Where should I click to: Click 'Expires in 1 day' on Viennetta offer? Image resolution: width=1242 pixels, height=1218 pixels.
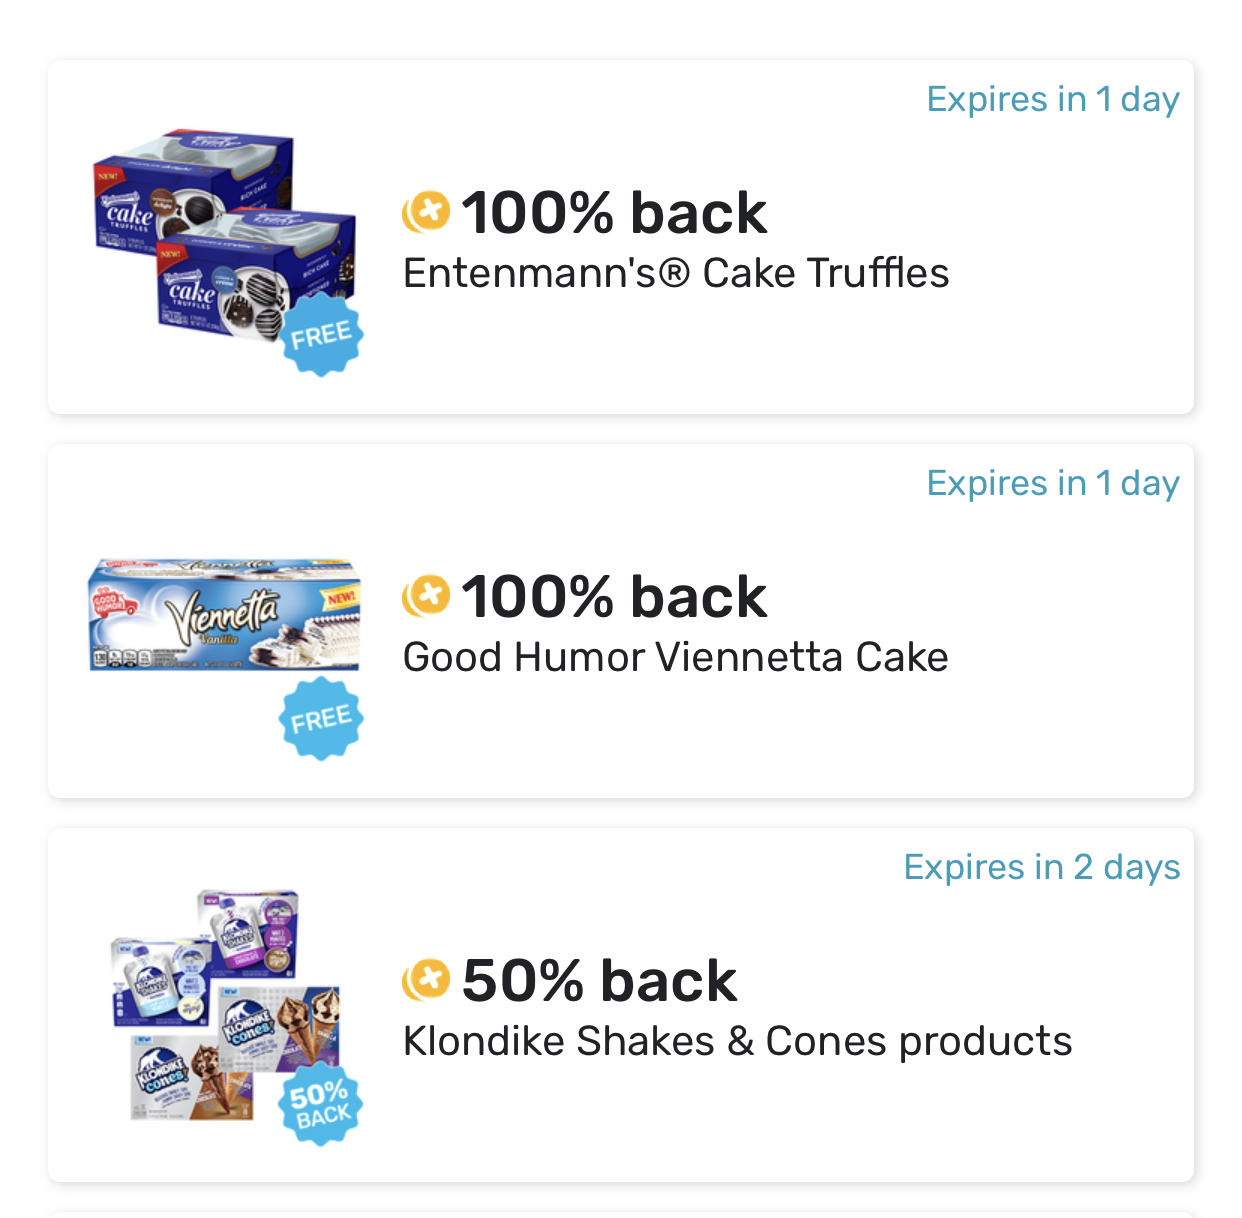[x=1053, y=483]
